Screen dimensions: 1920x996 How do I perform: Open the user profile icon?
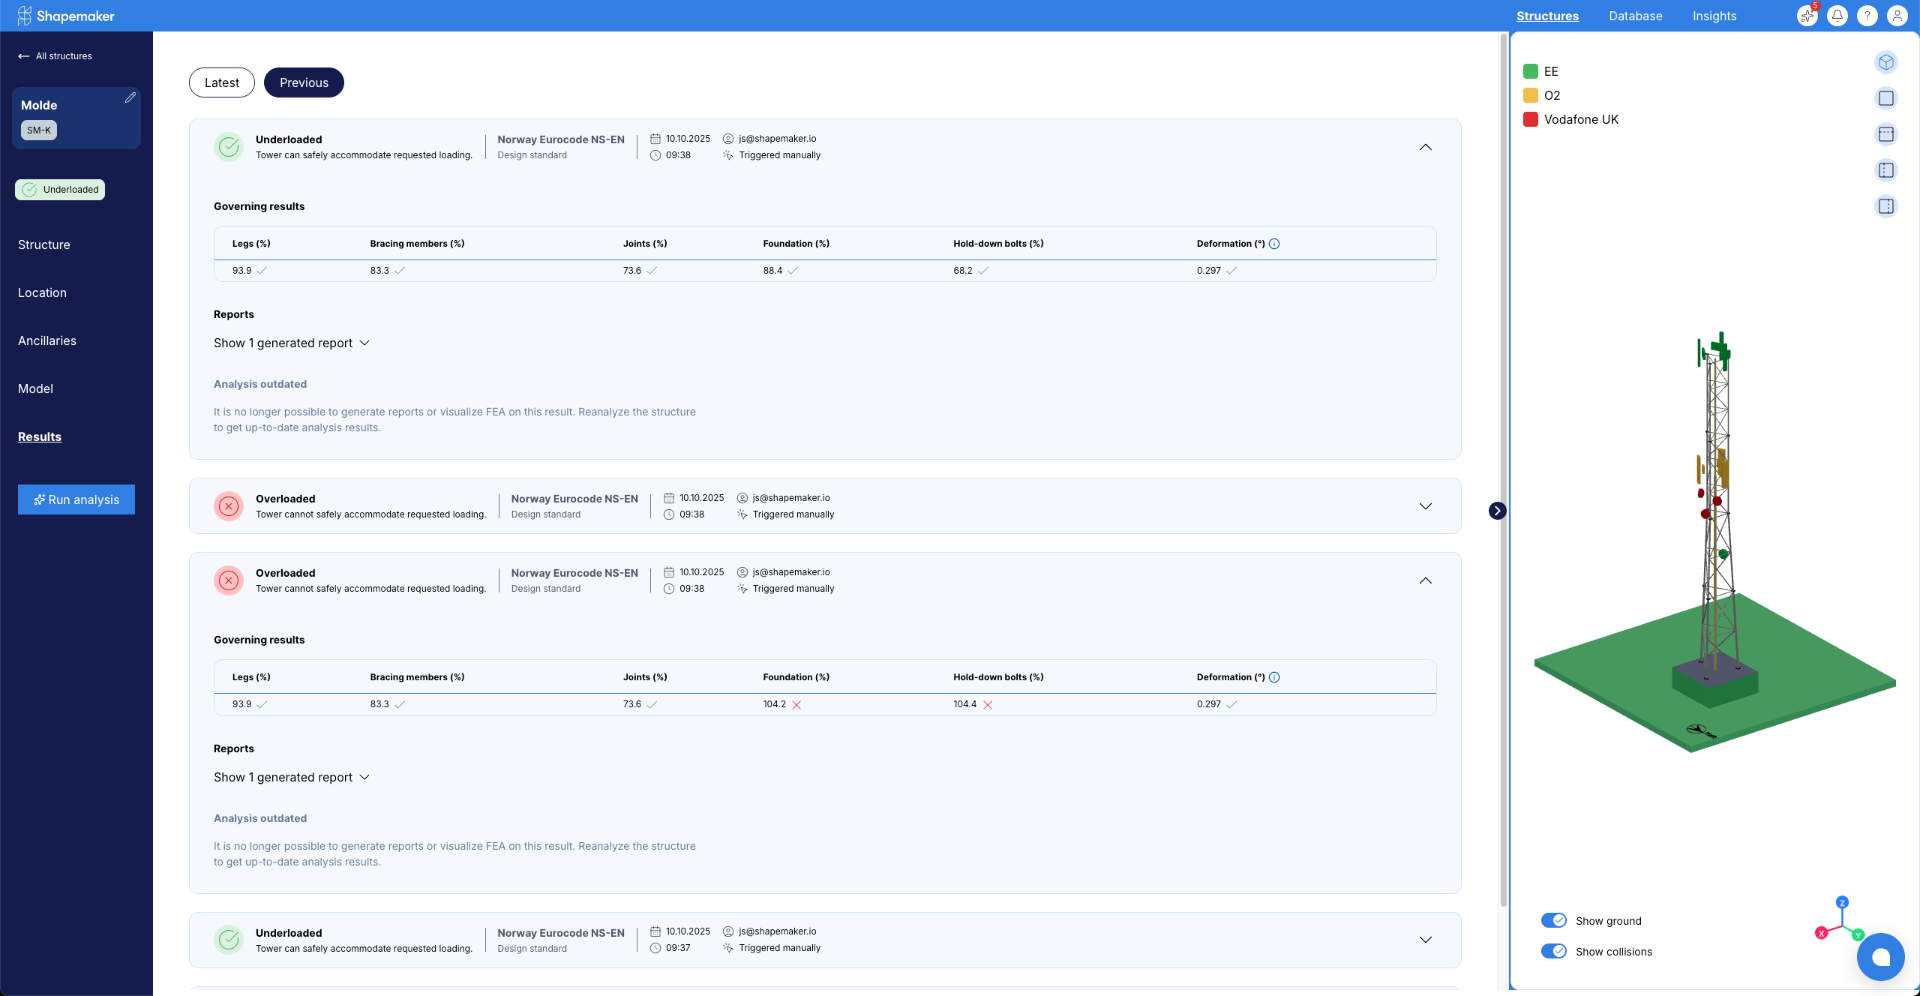[x=1897, y=16]
